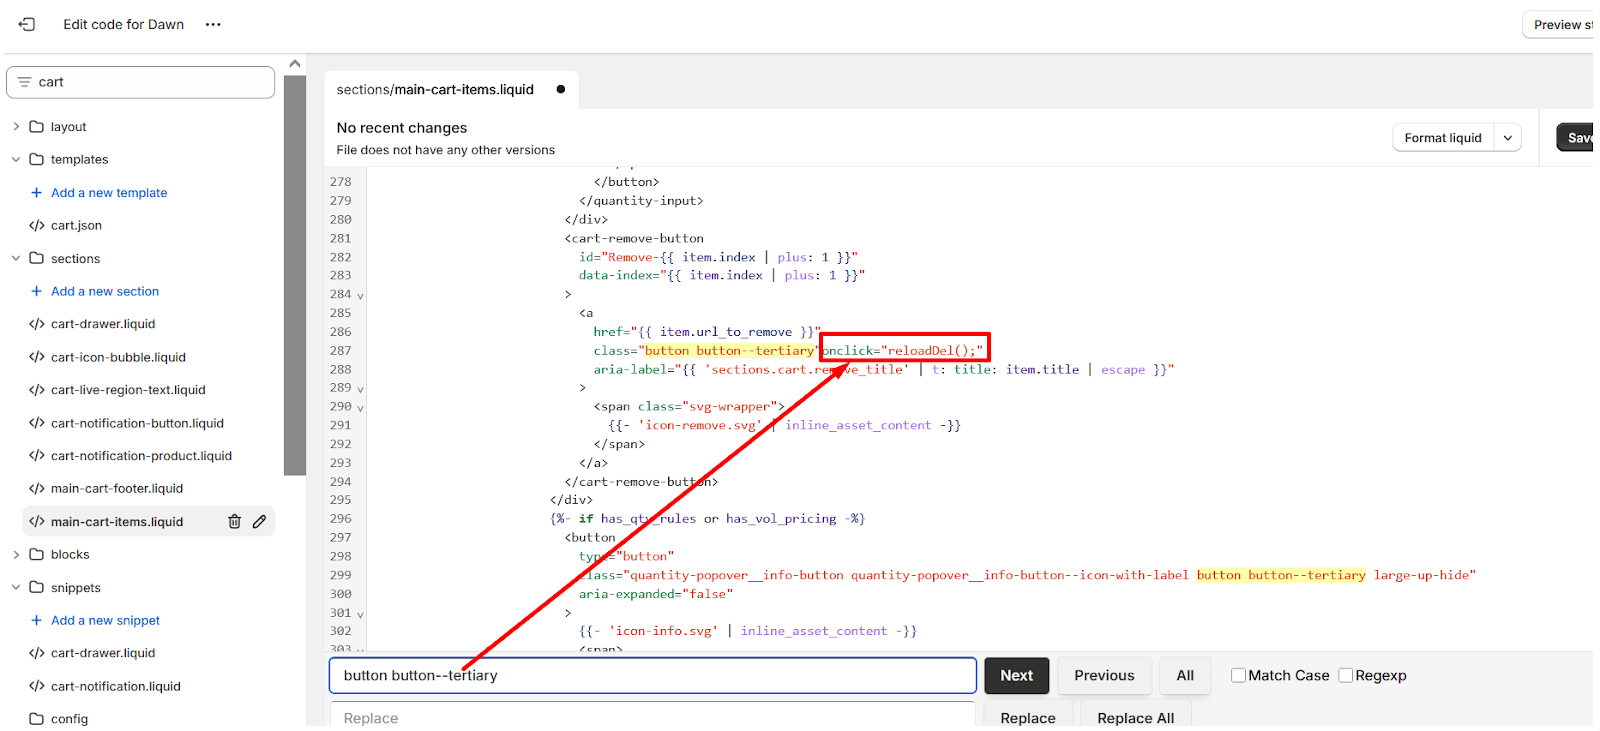Open cart-drawer.liquid under sections
The image size is (1600, 731).
(x=103, y=324)
